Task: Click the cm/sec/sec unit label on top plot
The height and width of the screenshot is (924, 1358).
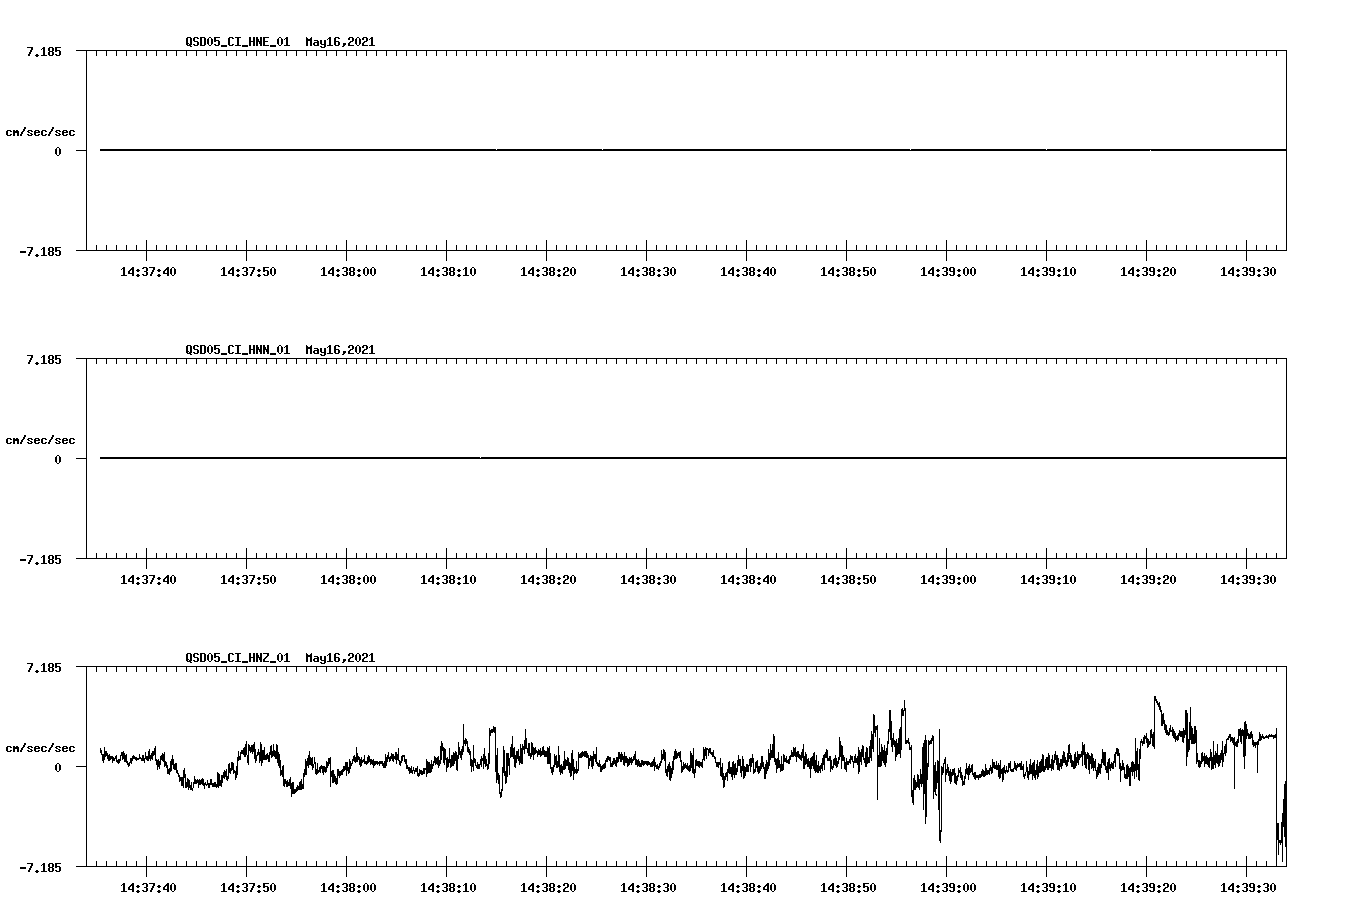Action: [41, 131]
